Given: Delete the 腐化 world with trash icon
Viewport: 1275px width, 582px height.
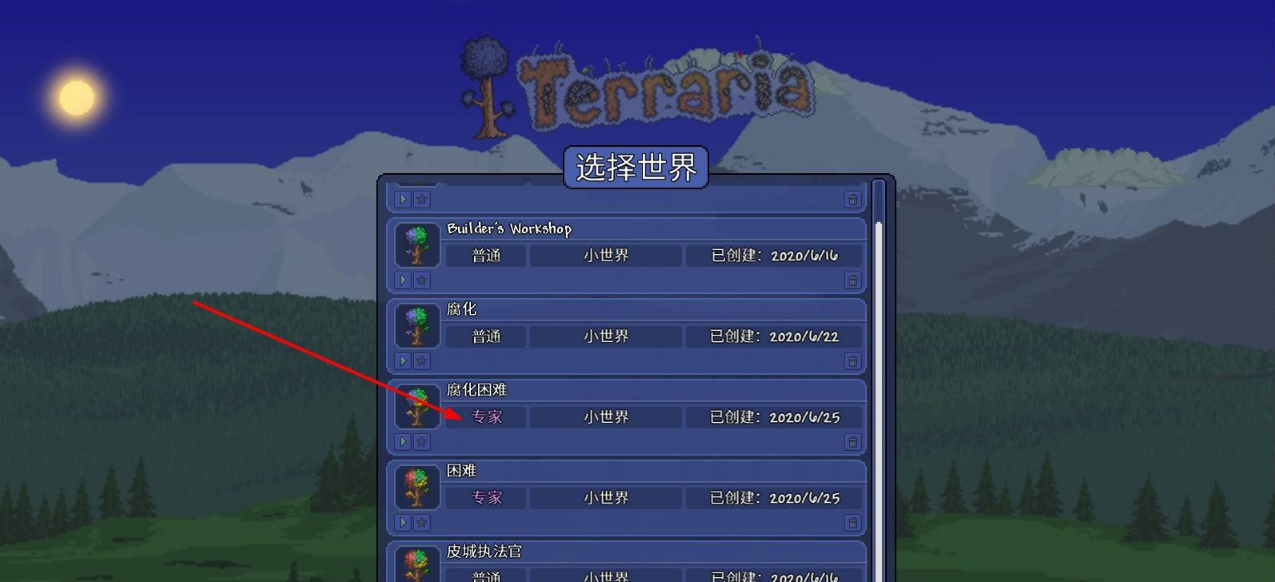Looking at the screenshot, I should coord(852,361).
